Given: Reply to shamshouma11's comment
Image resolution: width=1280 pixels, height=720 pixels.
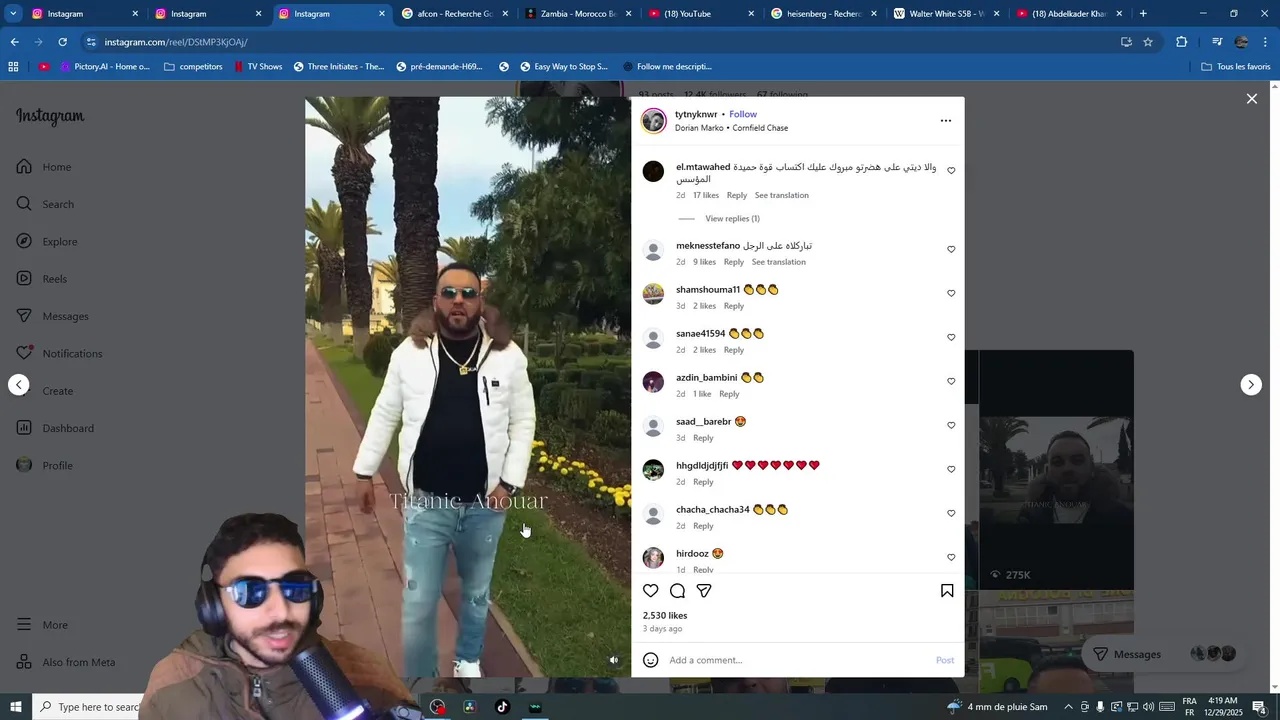Looking at the screenshot, I should click(734, 306).
